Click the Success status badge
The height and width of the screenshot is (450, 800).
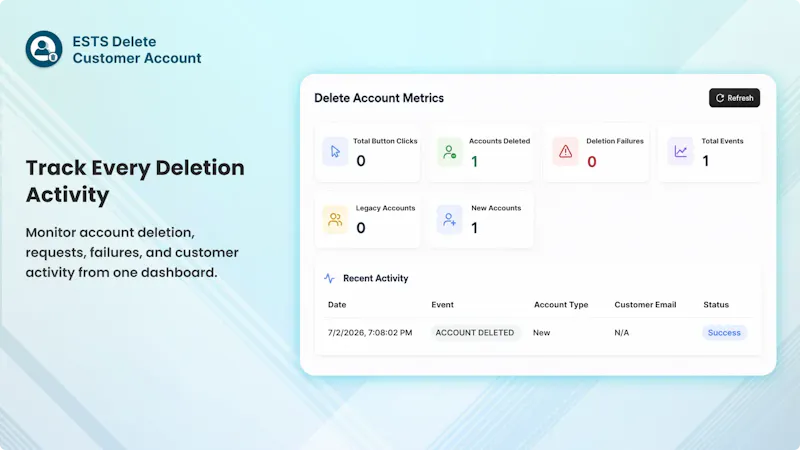tap(724, 333)
